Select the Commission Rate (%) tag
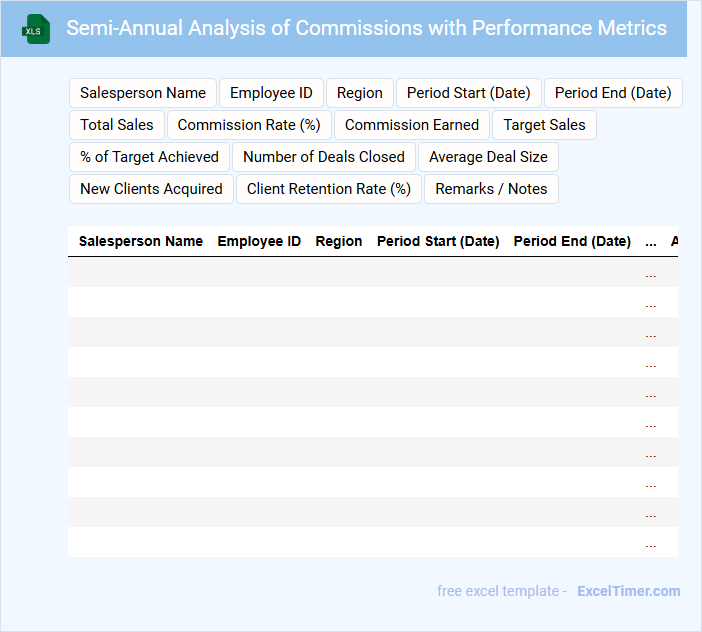702x632 pixels. (x=249, y=125)
